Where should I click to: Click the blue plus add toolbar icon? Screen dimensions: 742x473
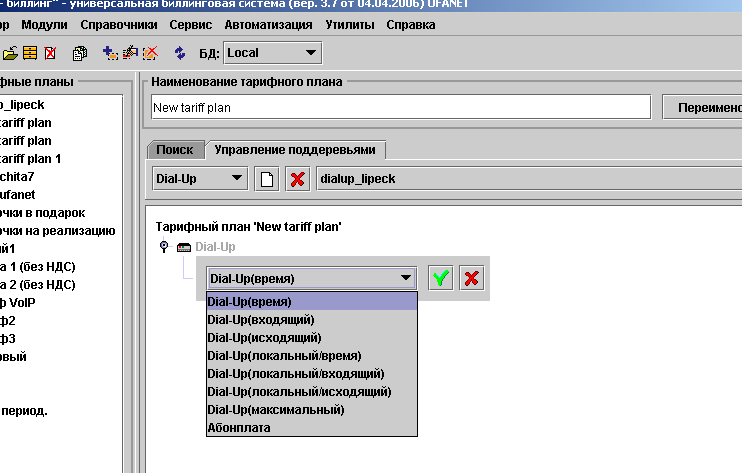(x=110, y=52)
